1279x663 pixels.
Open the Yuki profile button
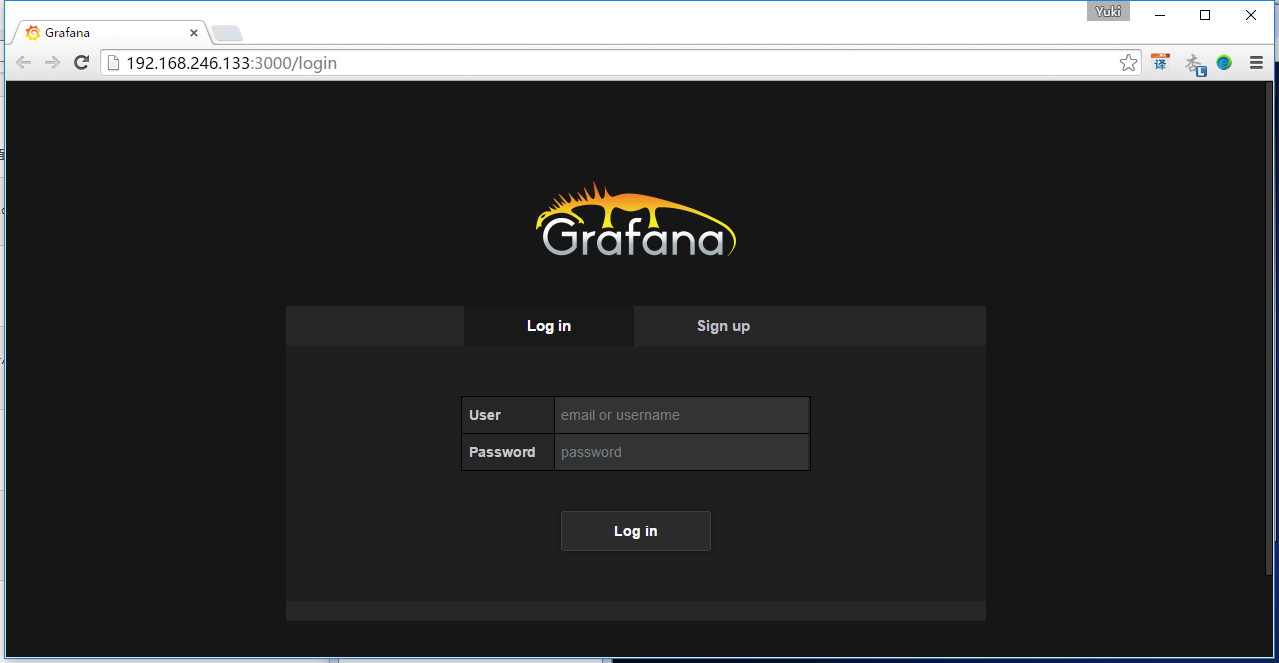tap(1108, 12)
